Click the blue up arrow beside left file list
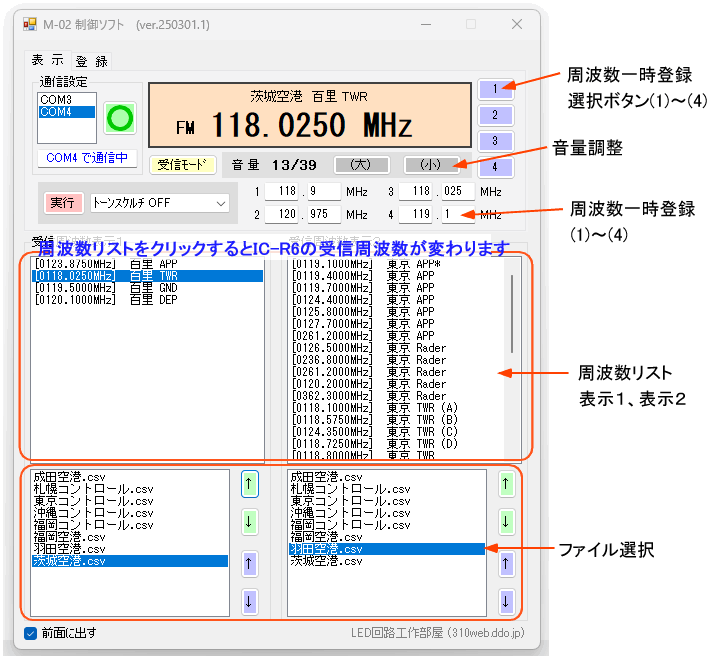 249,564
